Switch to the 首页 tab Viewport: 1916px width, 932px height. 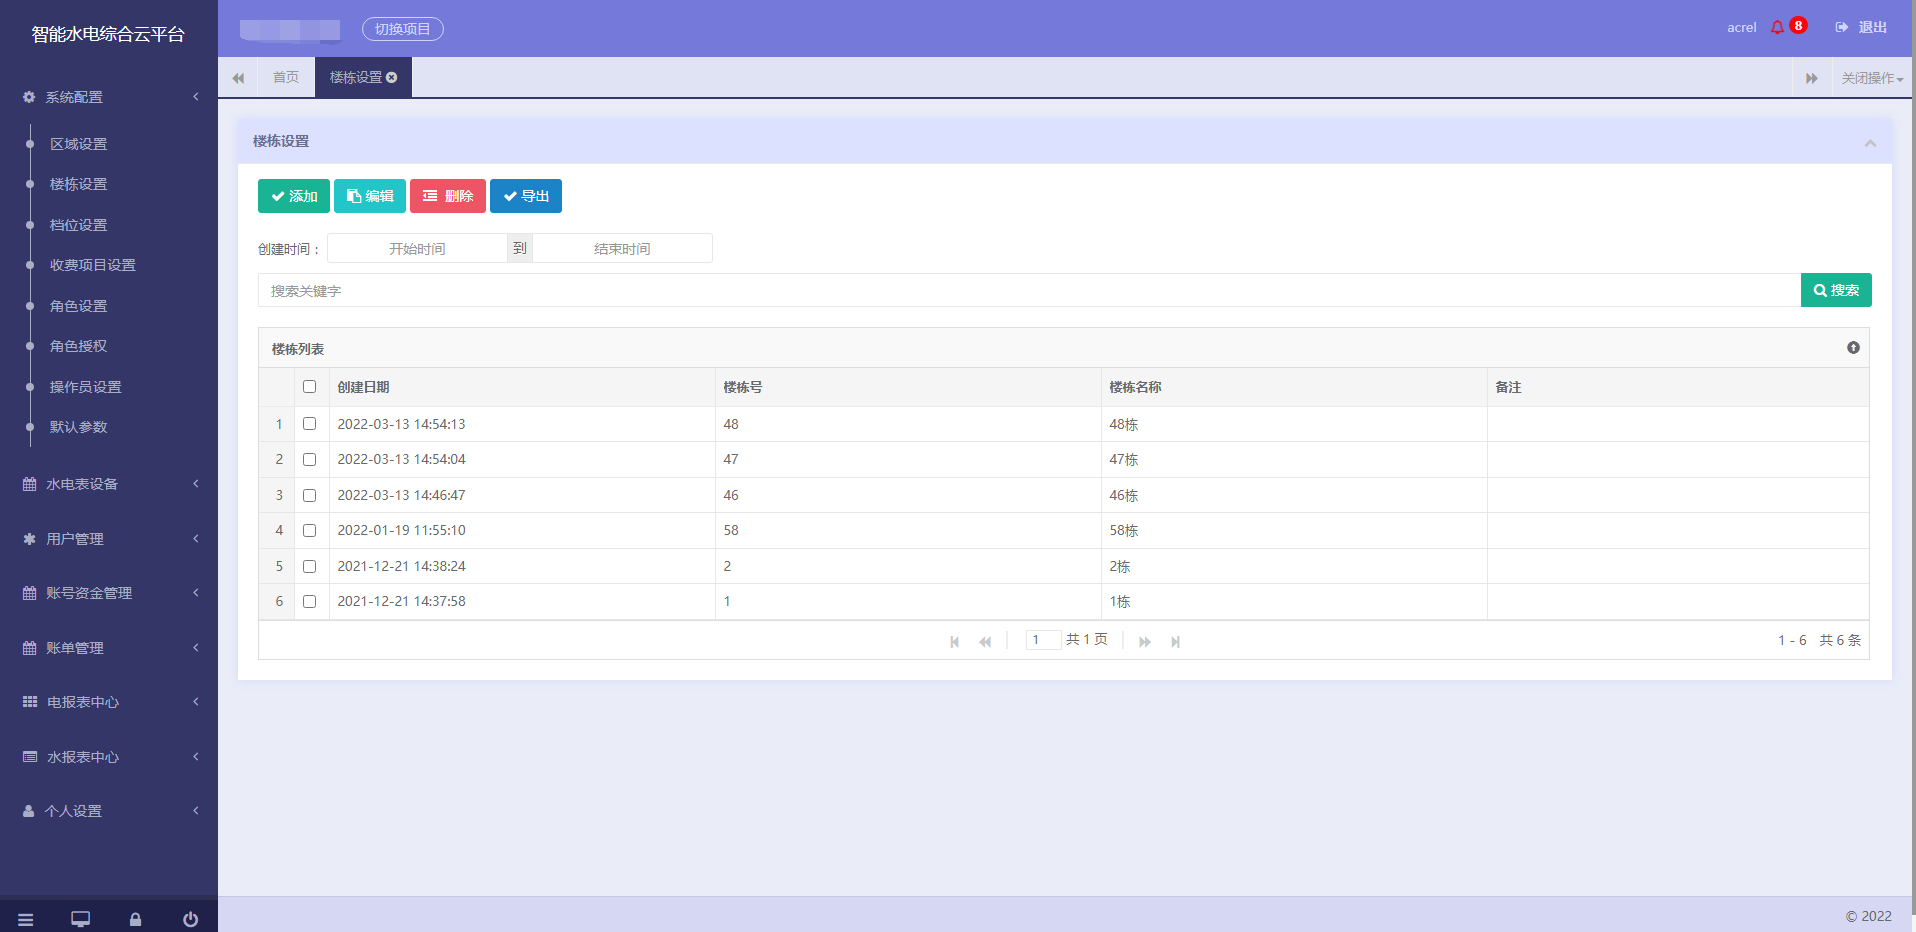(x=286, y=78)
